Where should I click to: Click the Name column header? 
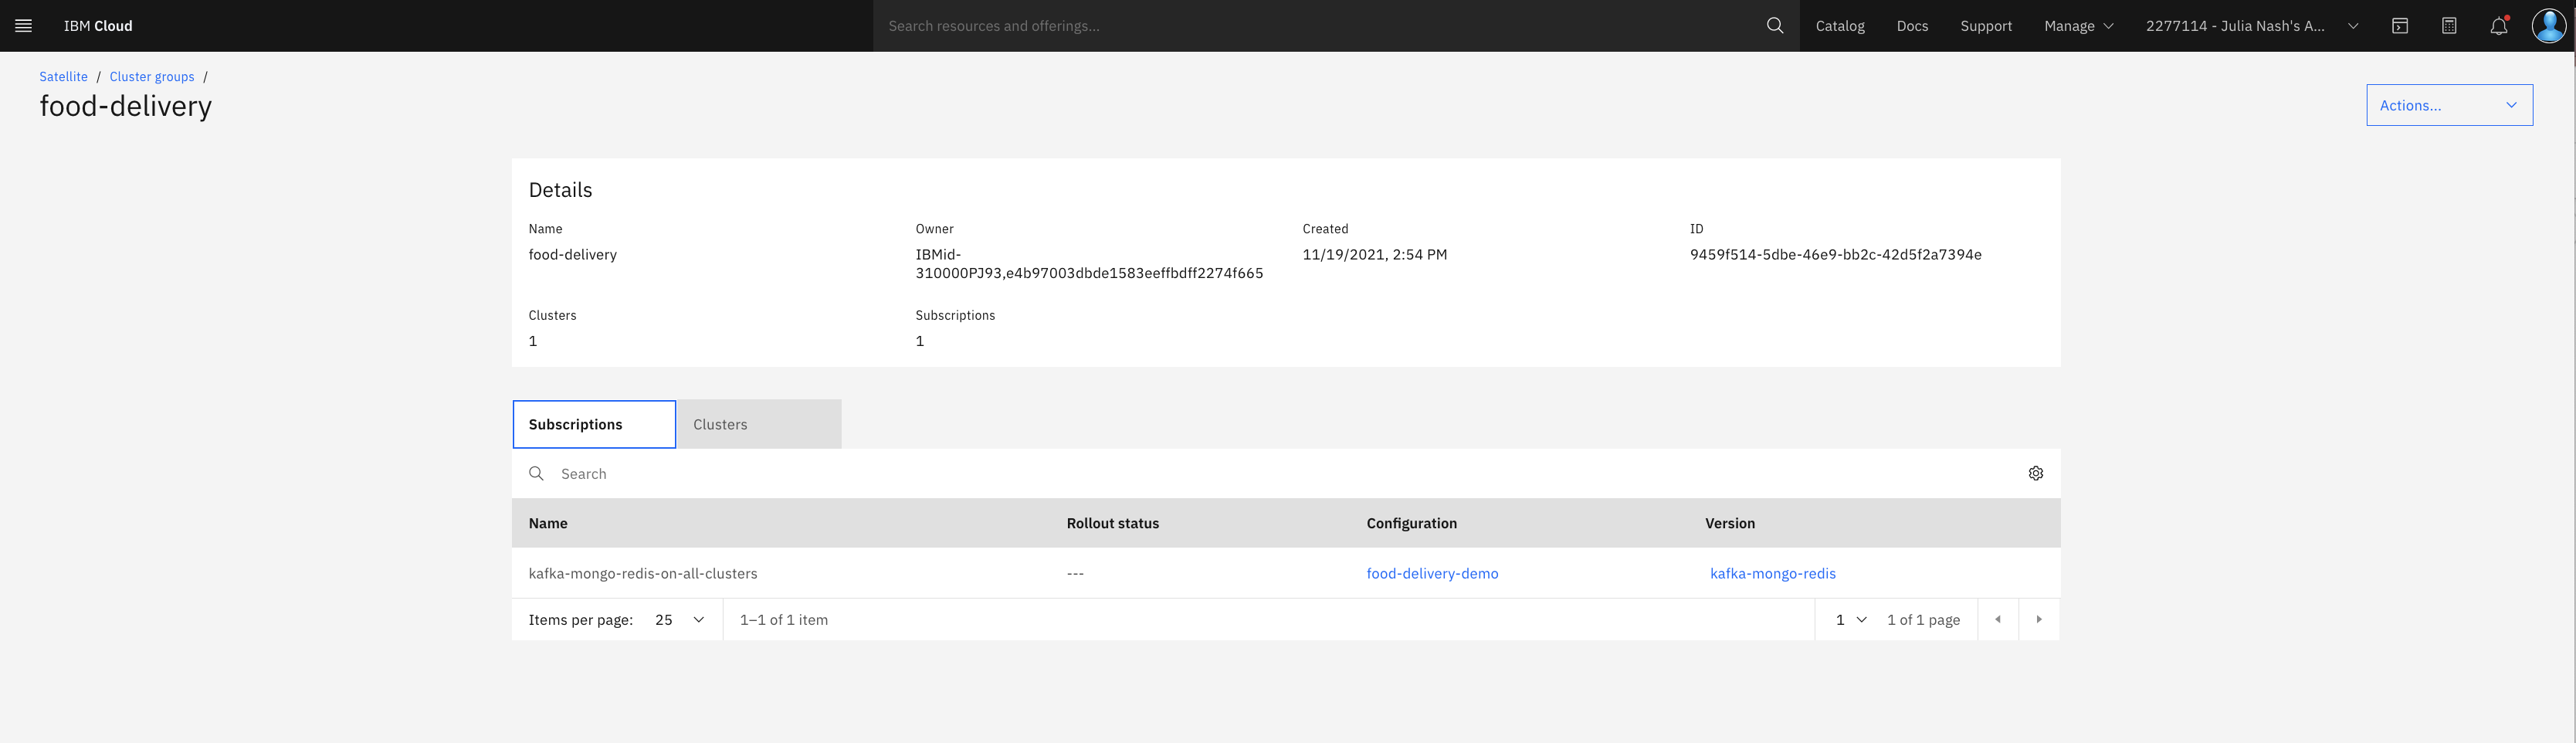[x=548, y=524]
